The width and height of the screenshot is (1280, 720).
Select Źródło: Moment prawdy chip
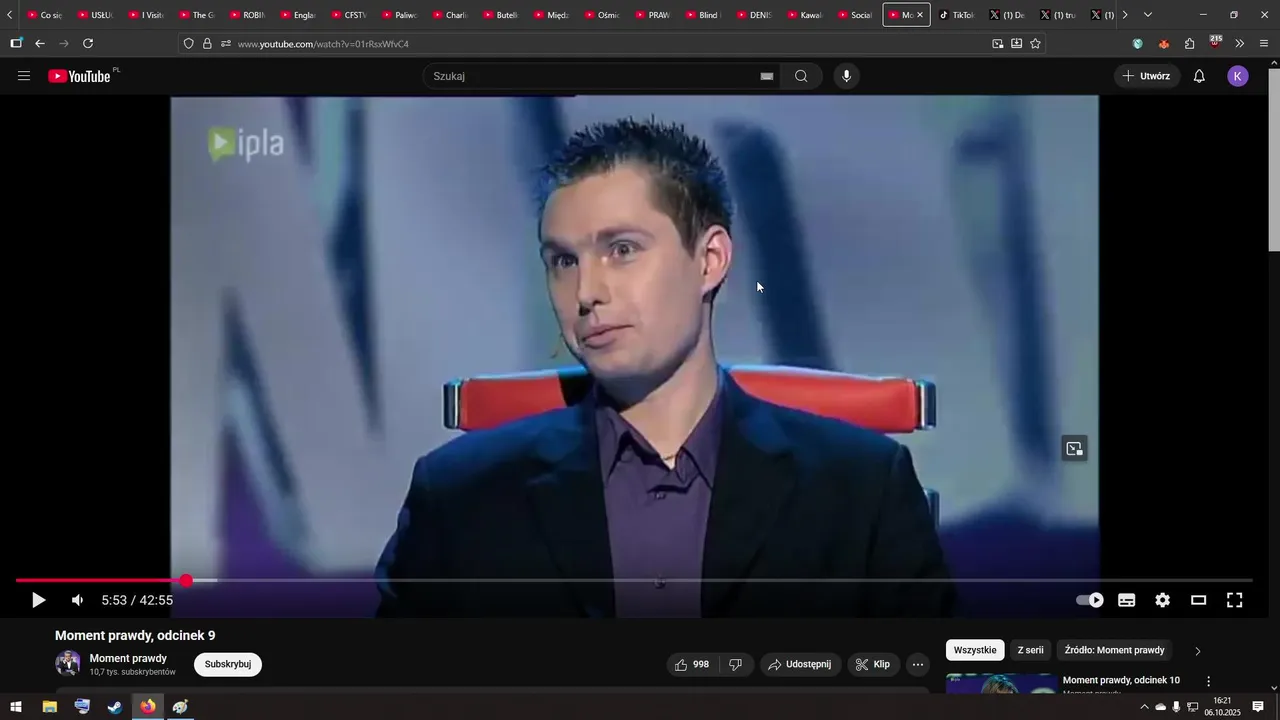click(x=1114, y=650)
